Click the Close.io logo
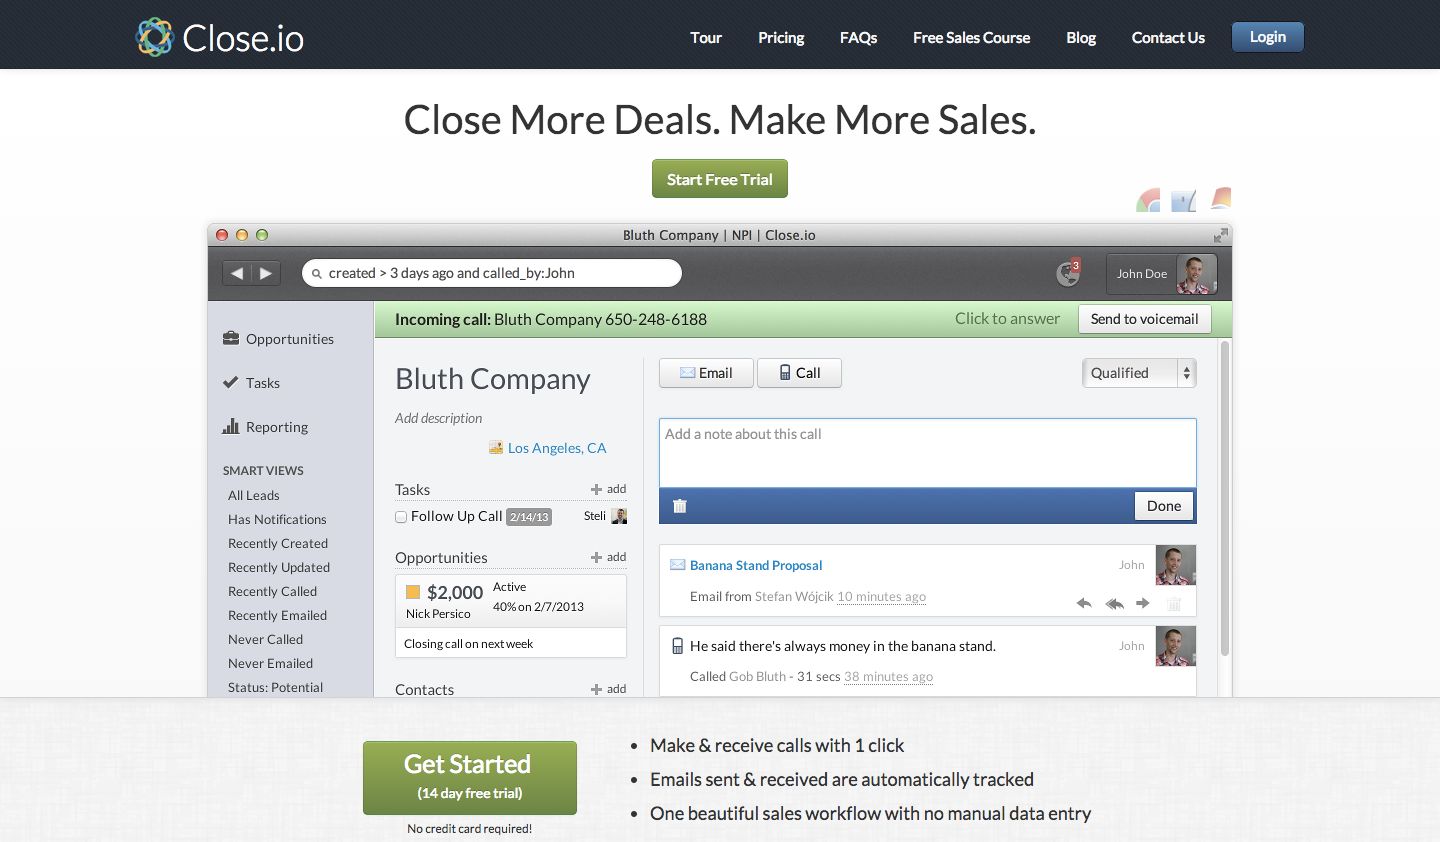This screenshot has height=842, width=1440. (220, 37)
